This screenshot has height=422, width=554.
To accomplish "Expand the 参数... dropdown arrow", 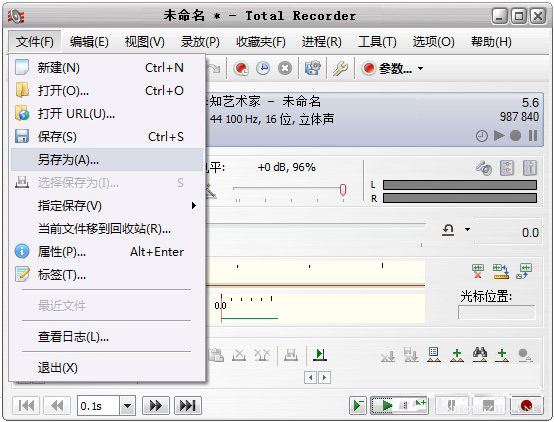I will [x=420, y=68].
